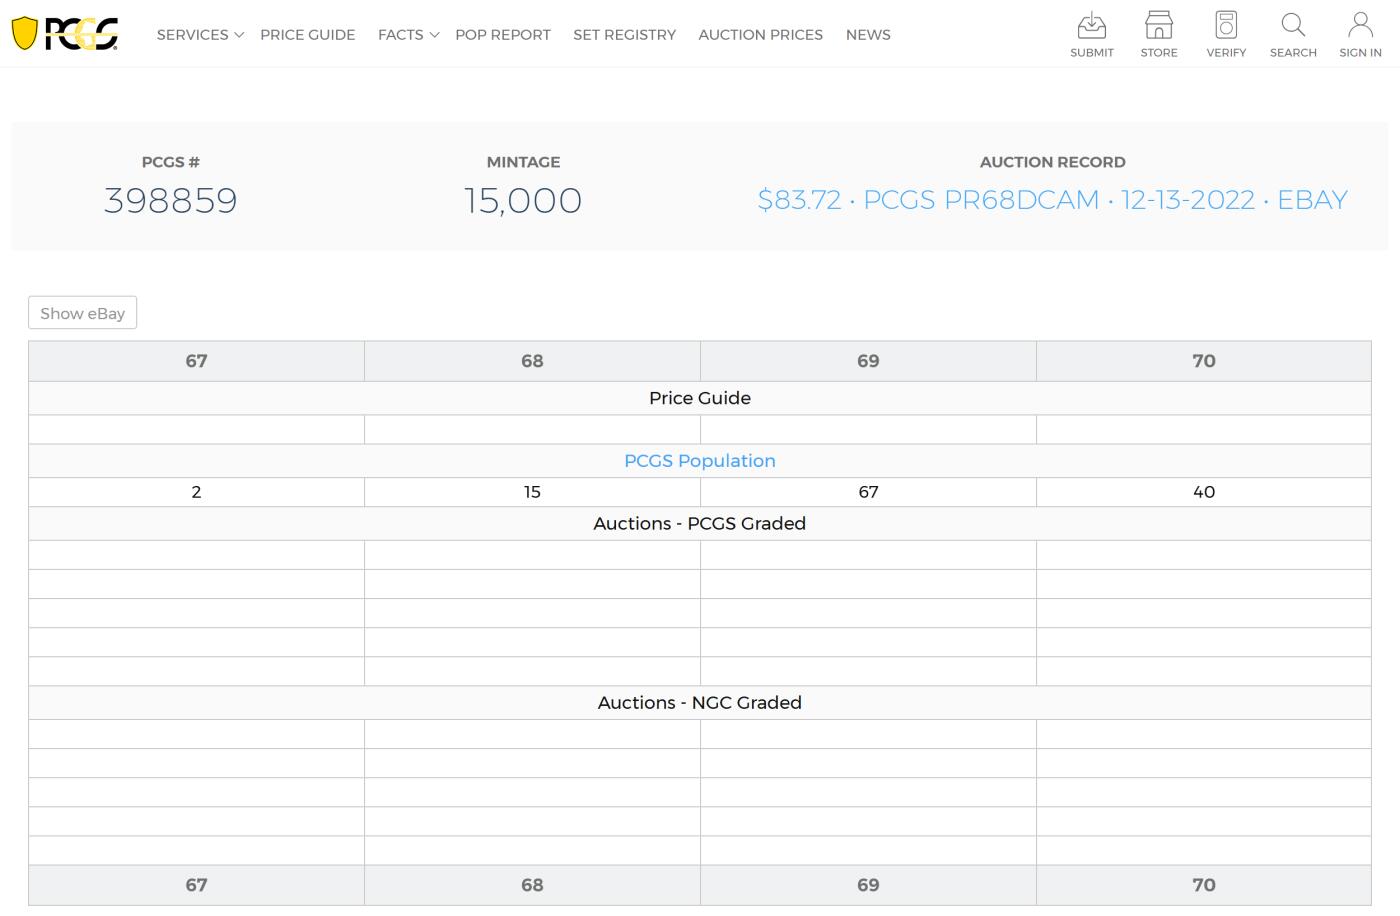Open the Search magnifier icon
The height and width of the screenshot is (916, 1400).
pos(1292,26)
